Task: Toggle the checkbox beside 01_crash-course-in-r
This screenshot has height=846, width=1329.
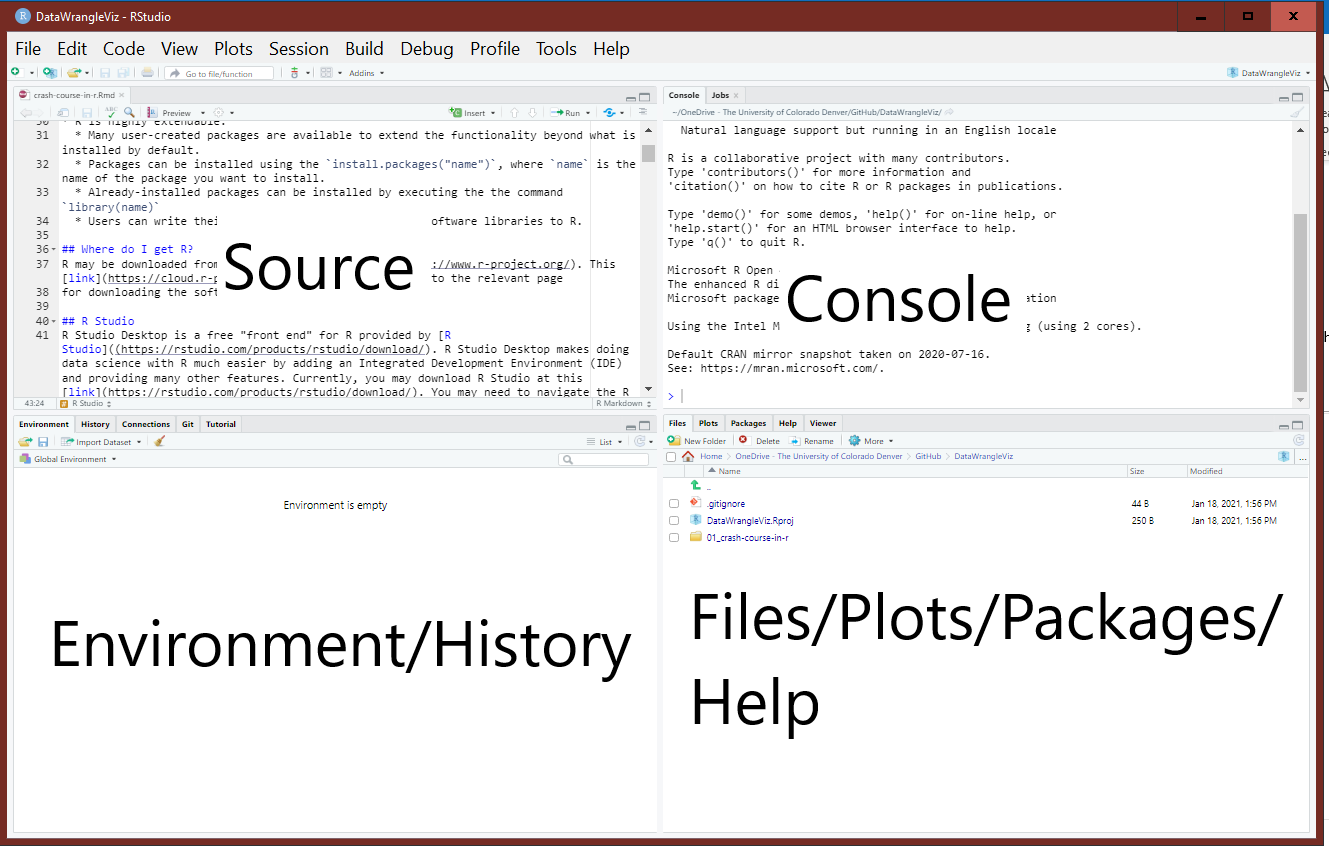Action: tap(674, 537)
